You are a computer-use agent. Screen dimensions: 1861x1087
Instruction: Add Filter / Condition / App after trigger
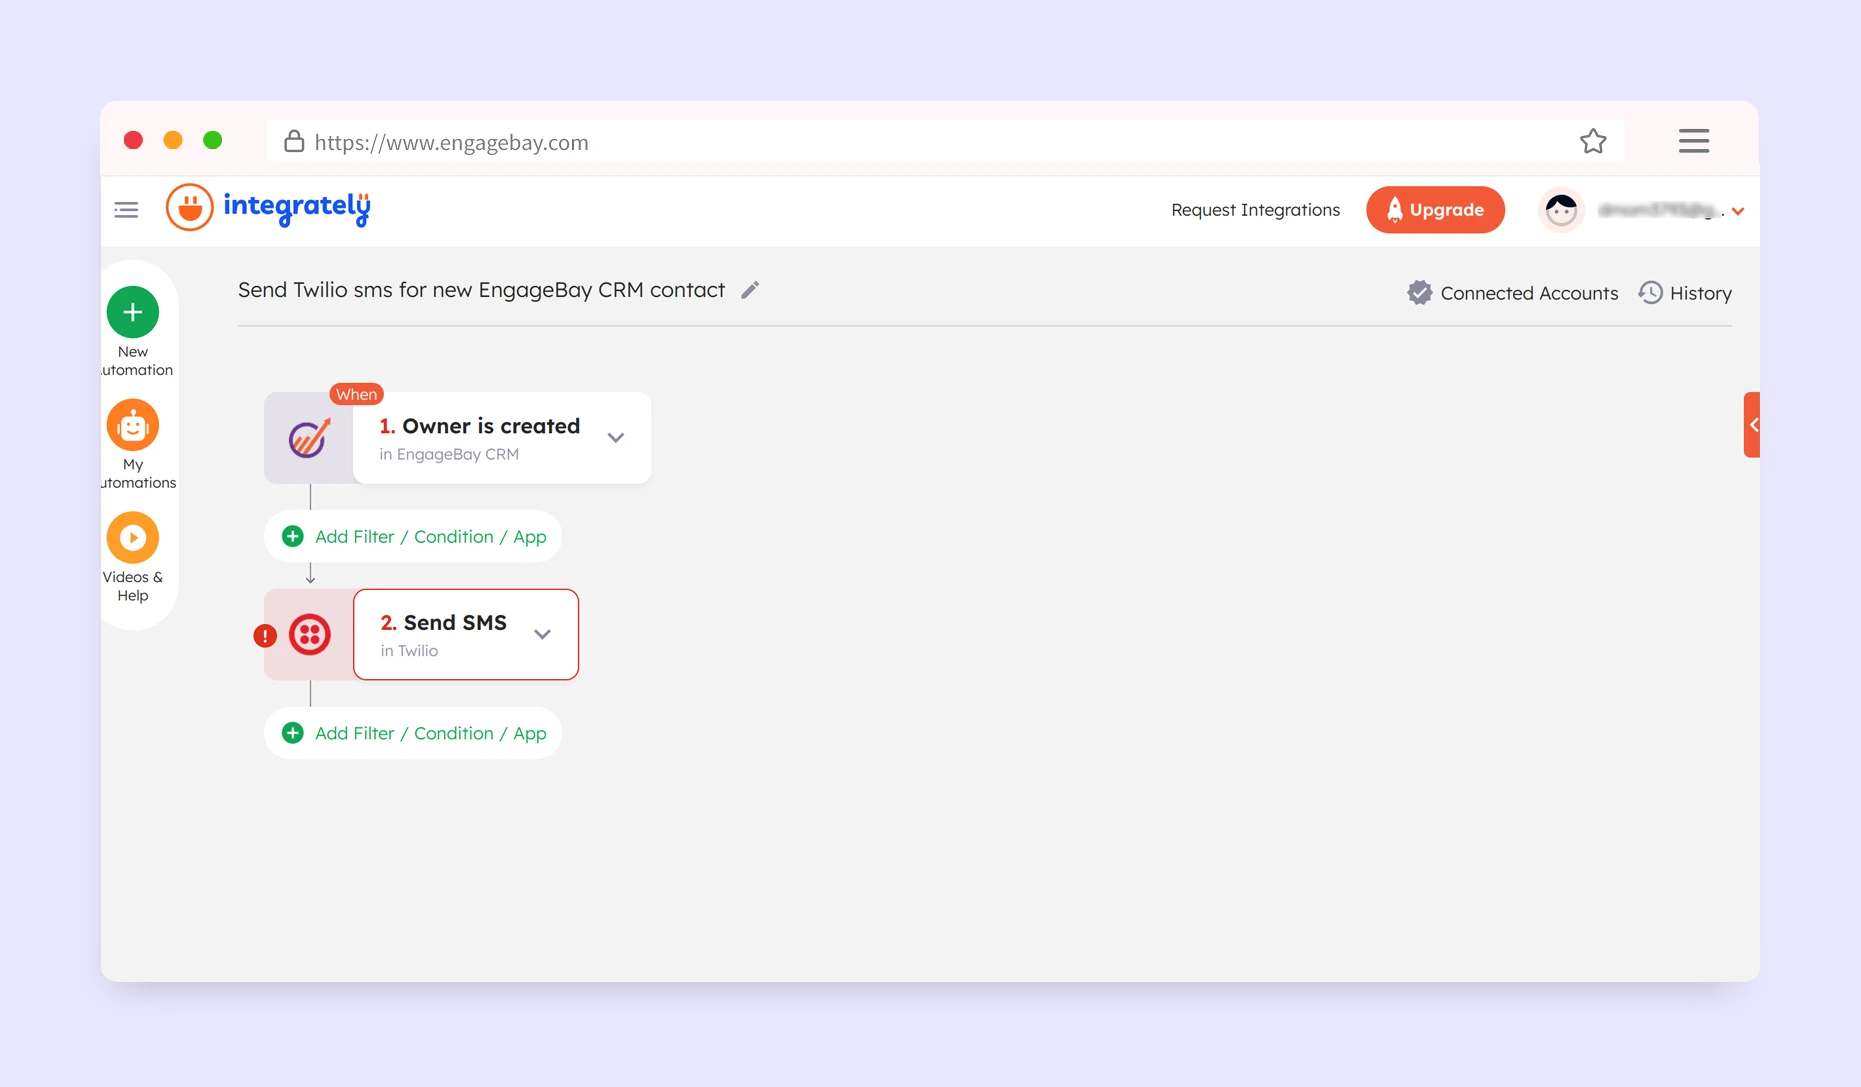(413, 537)
